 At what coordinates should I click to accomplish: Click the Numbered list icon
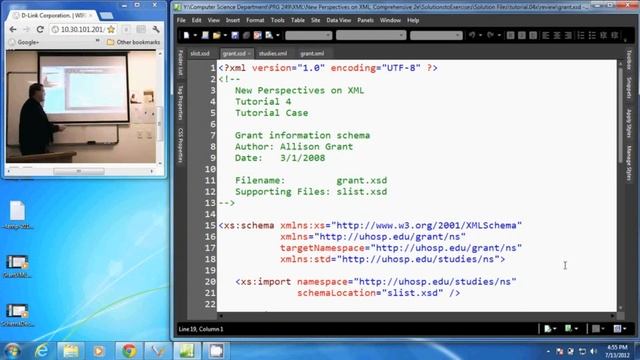tap(581, 36)
